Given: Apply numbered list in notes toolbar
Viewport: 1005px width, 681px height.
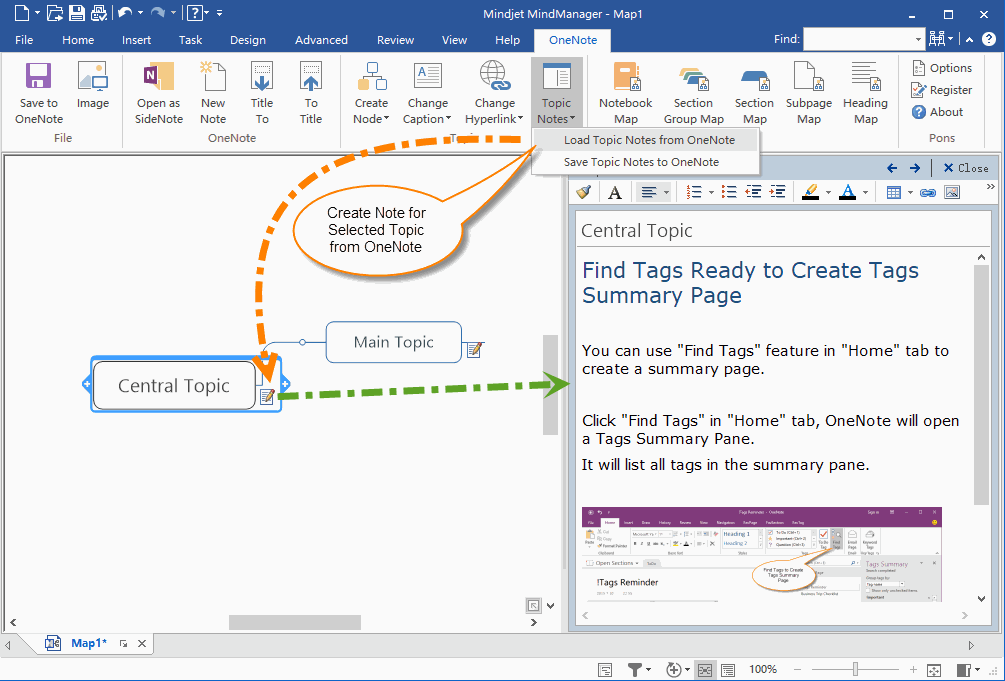Looking at the screenshot, I should click(x=694, y=192).
